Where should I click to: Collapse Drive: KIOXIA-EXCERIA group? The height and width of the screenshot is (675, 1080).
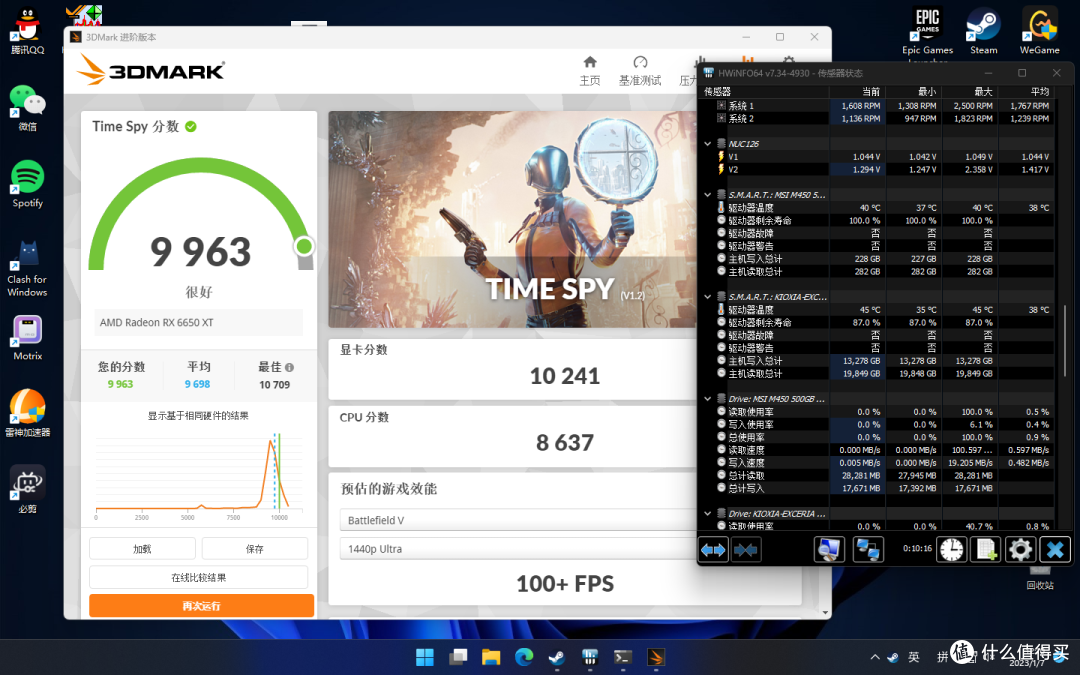[707, 514]
